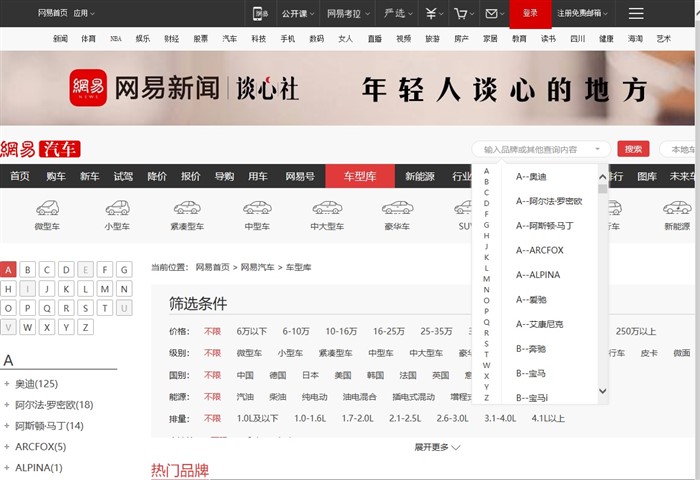700x480 pixels.
Task: Open the 车型库 navigation tab
Action: pos(360,176)
